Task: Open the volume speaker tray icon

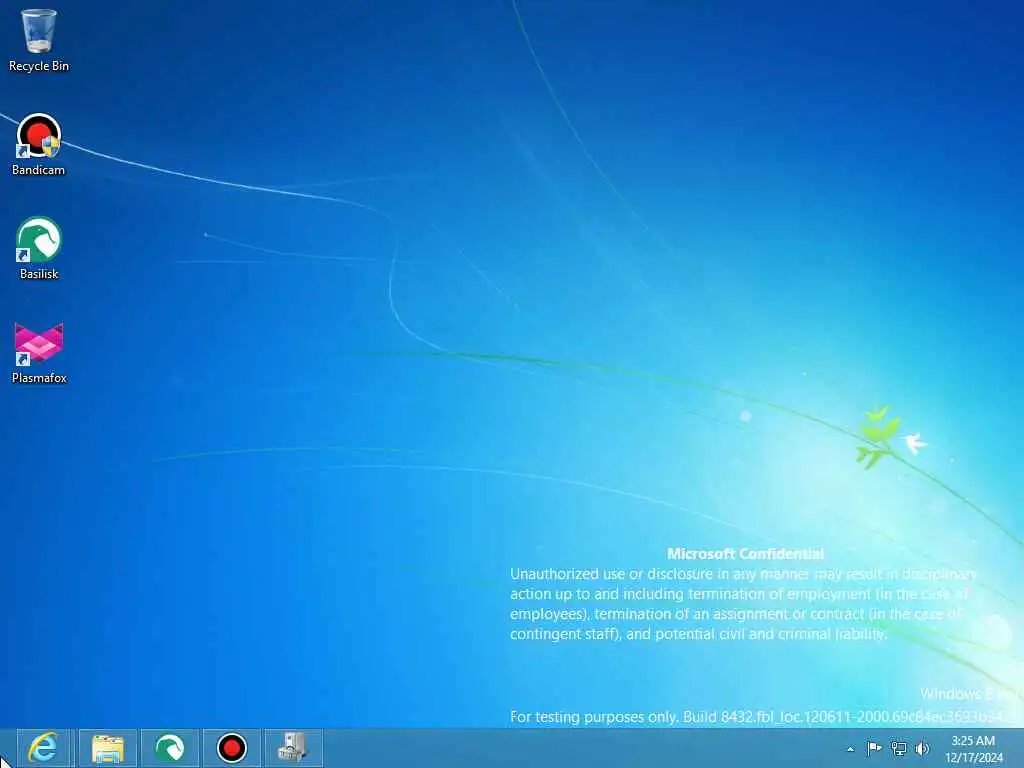Action: [x=922, y=748]
